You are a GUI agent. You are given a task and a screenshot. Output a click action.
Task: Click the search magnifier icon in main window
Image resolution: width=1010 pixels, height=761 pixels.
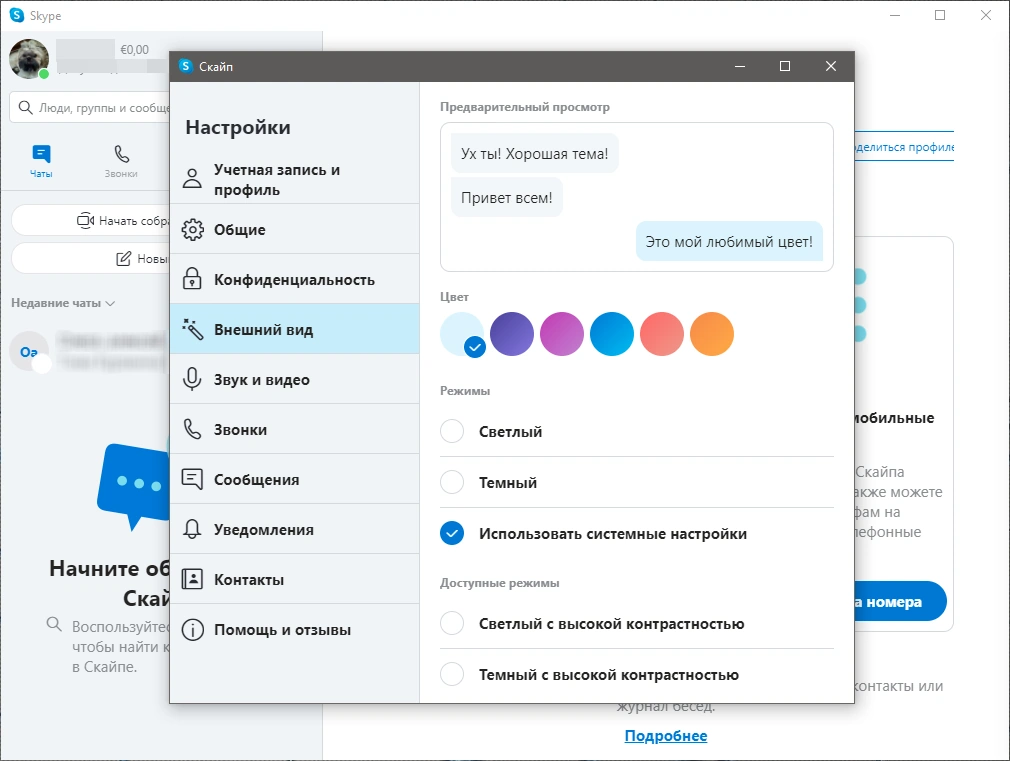[x=25, y=107]
